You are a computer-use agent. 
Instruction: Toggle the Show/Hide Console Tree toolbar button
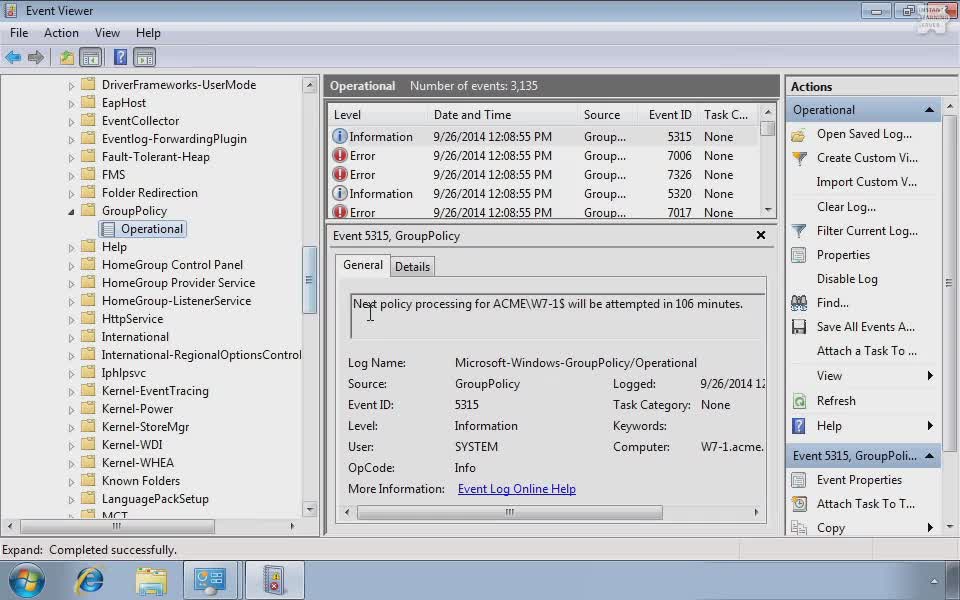click(91, 58)
